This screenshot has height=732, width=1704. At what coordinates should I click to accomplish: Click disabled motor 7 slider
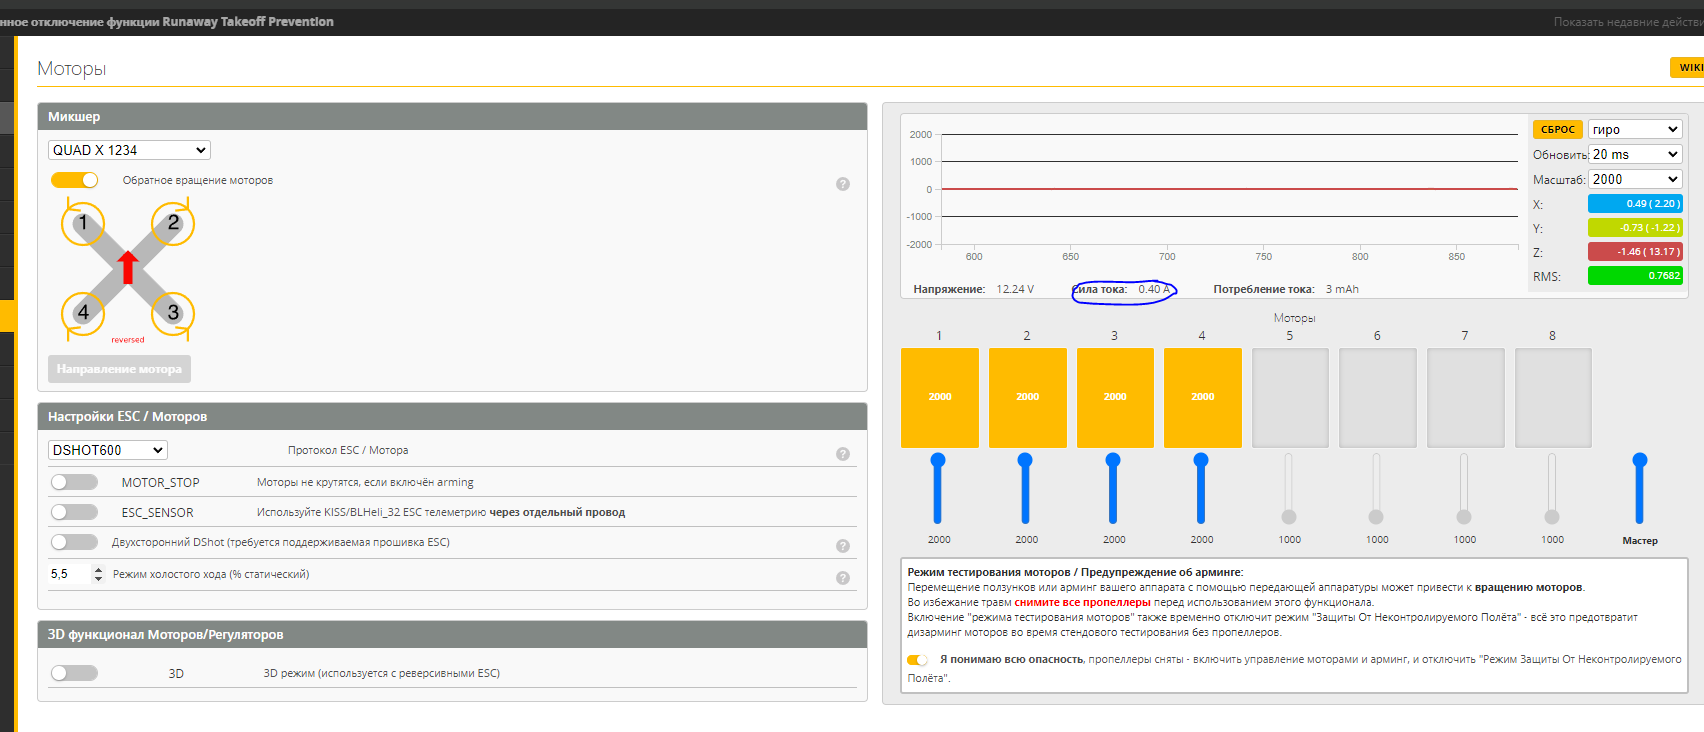(1464, 488)
